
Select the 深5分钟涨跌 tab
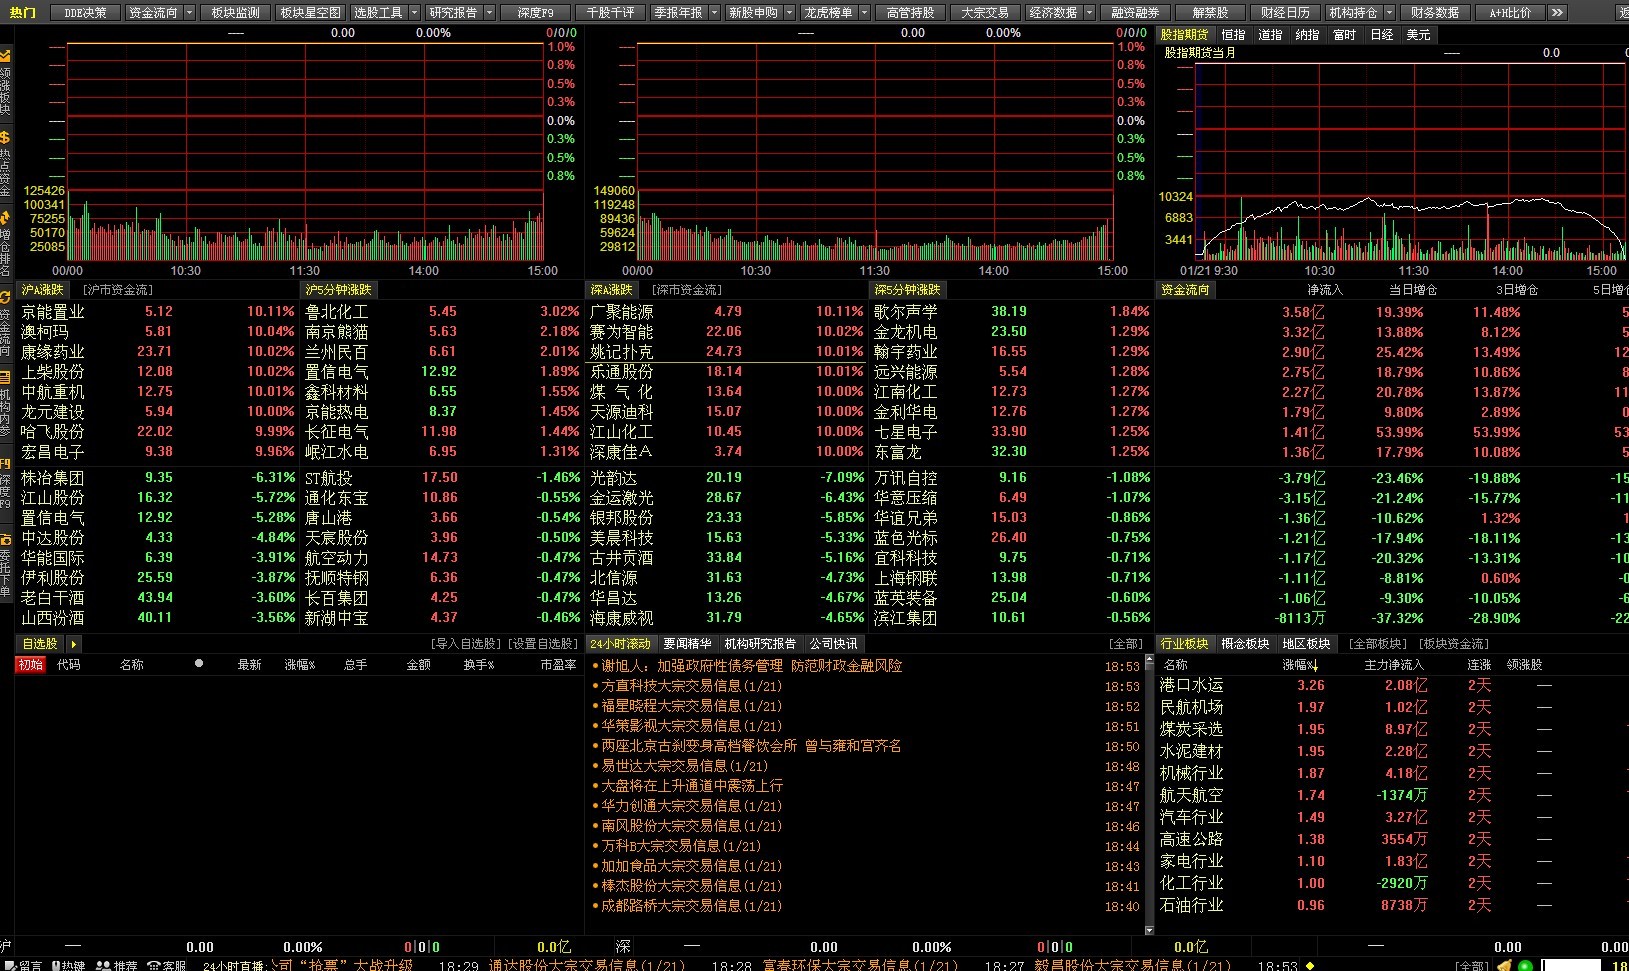[x=907, y=290]
